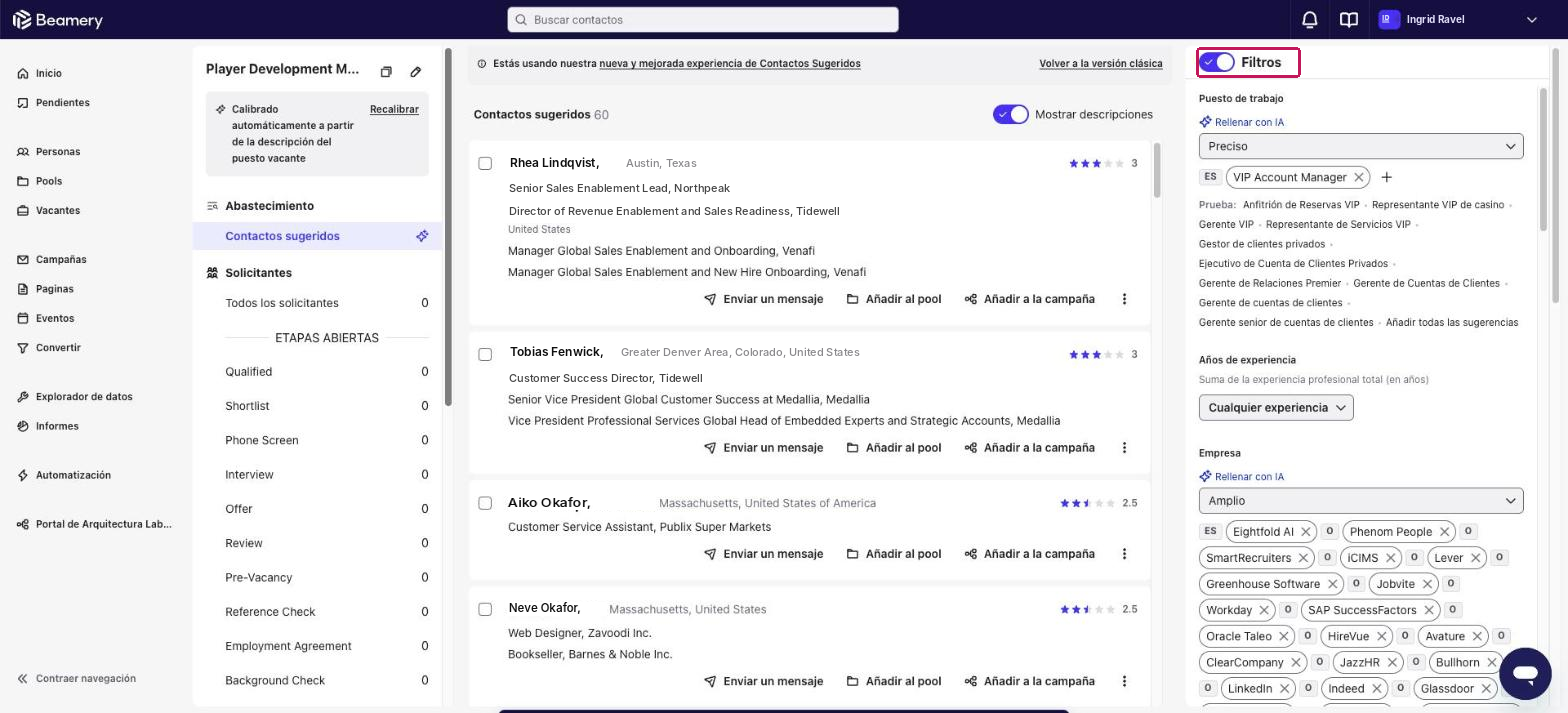
Task: Open Pendientes in sidebar
Action: [53, 103]
